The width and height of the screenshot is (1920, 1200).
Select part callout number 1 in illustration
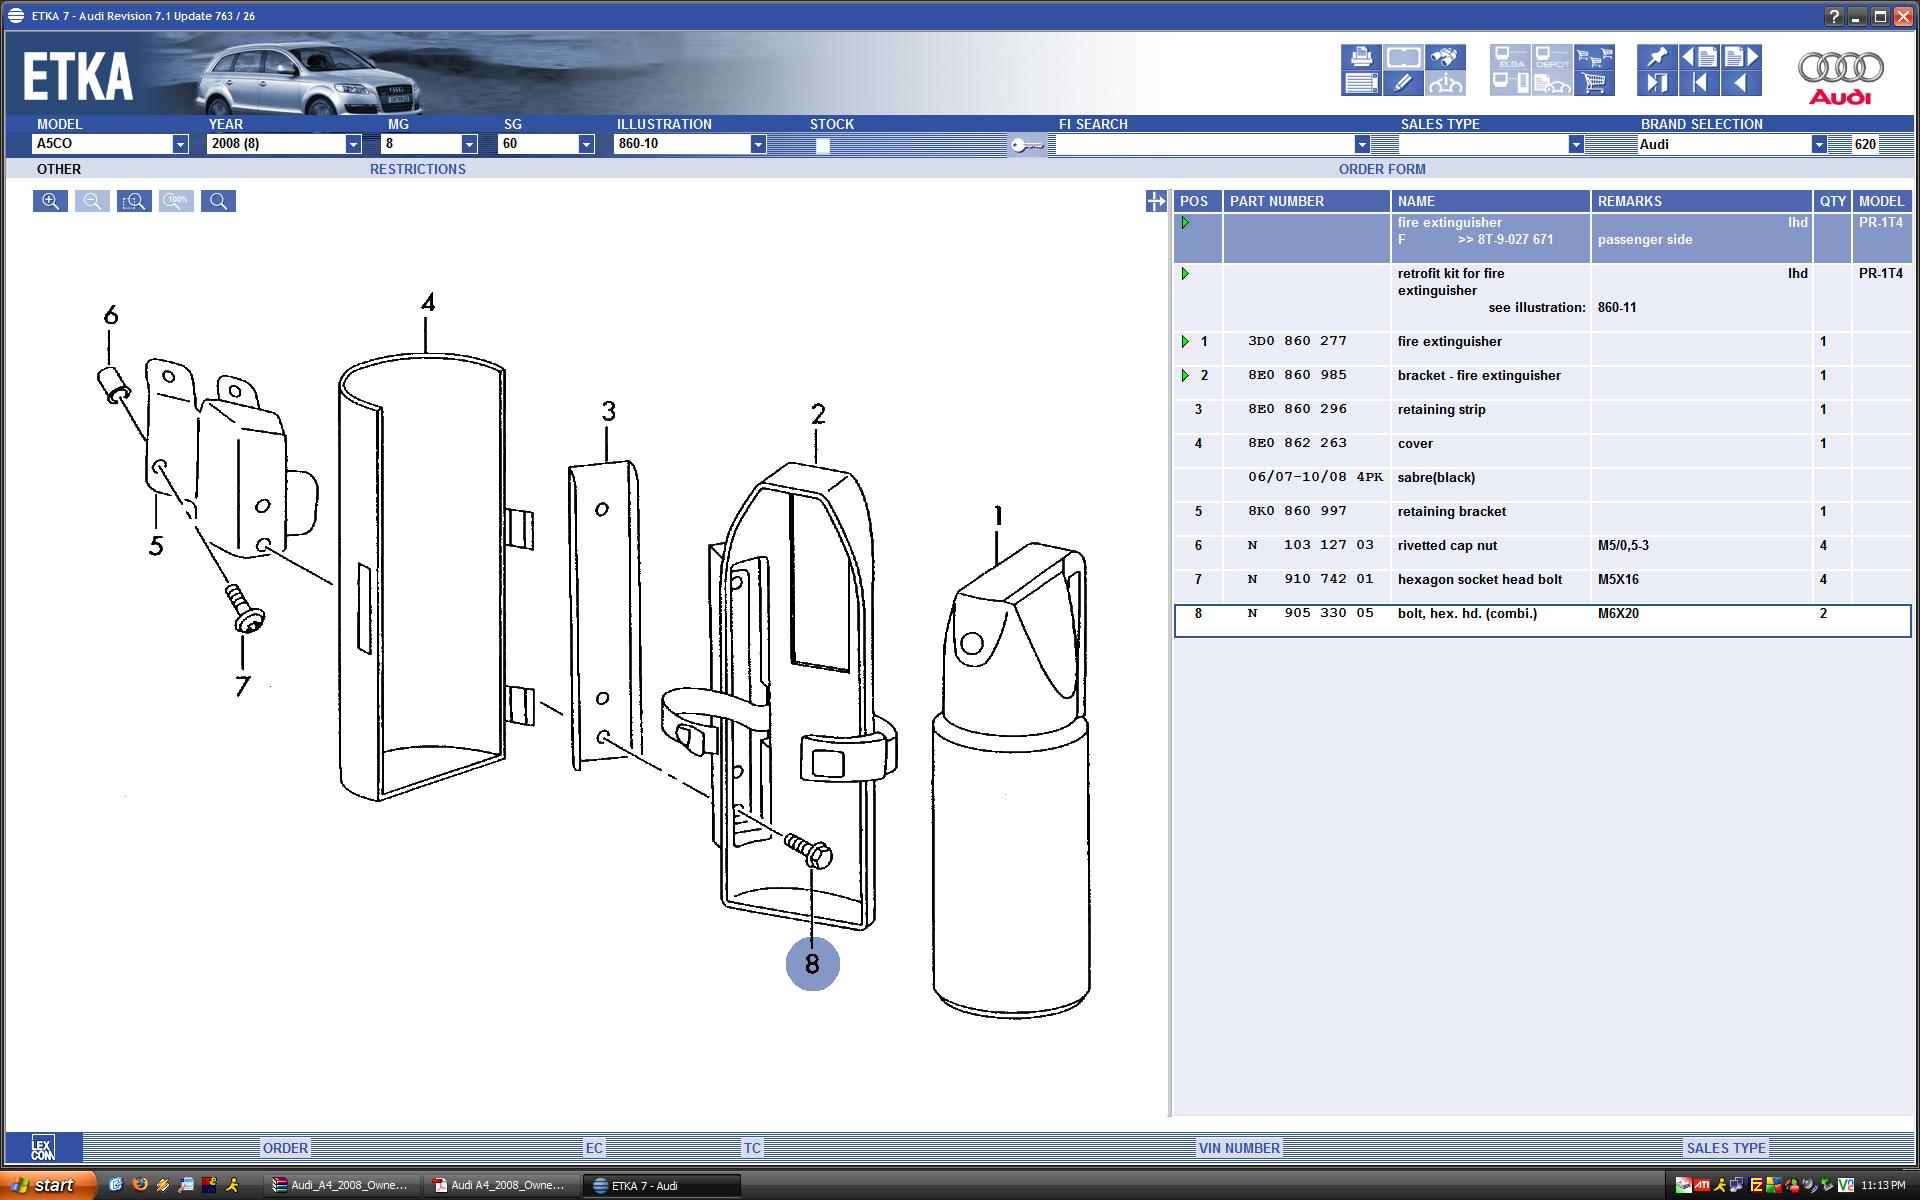tap(997, 516)
